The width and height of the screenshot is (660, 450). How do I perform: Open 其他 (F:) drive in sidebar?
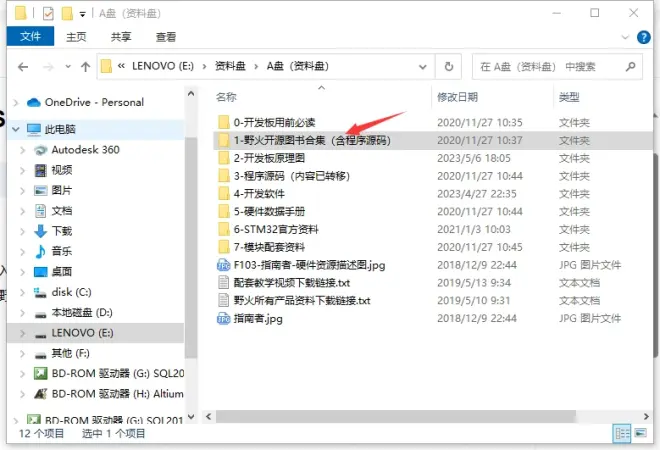tap(70, 353)
